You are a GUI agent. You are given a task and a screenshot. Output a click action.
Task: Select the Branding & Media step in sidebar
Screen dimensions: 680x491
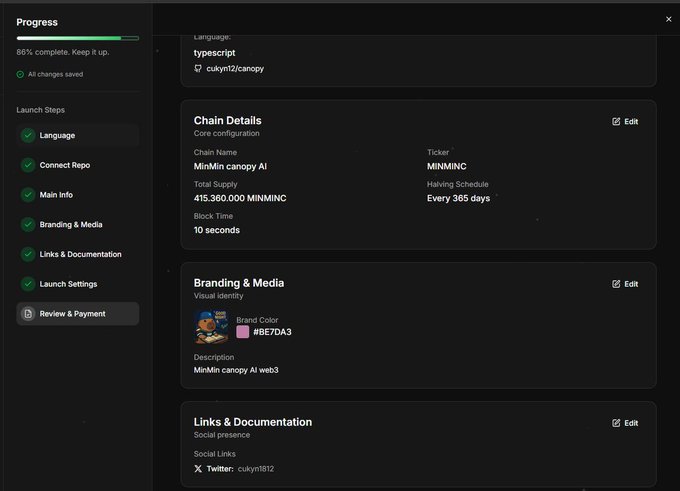coord(78,224)
